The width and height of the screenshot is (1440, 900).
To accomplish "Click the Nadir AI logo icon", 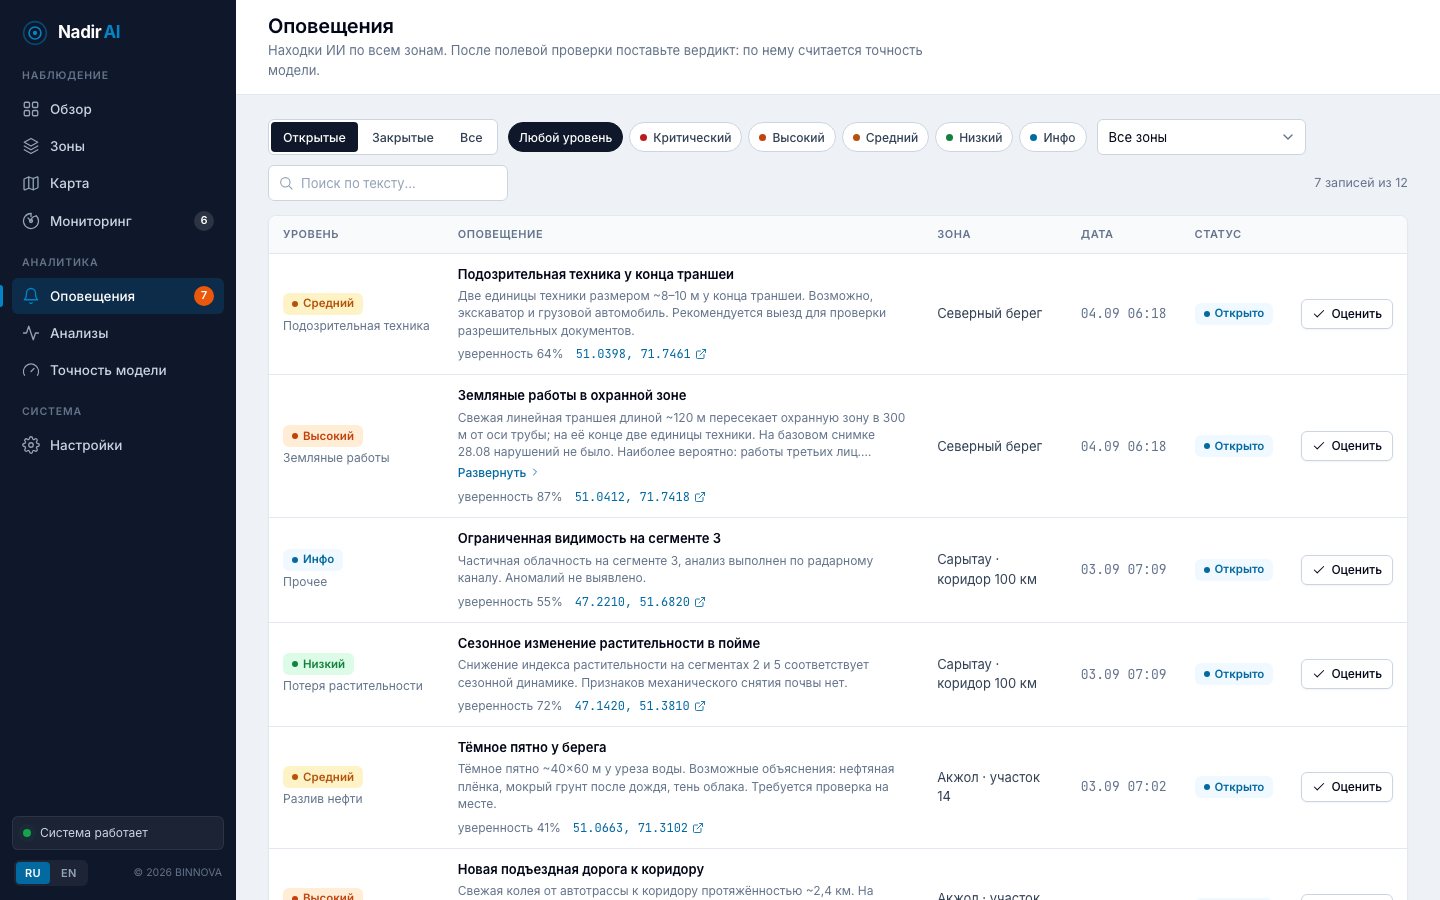I will click(35, 33).
